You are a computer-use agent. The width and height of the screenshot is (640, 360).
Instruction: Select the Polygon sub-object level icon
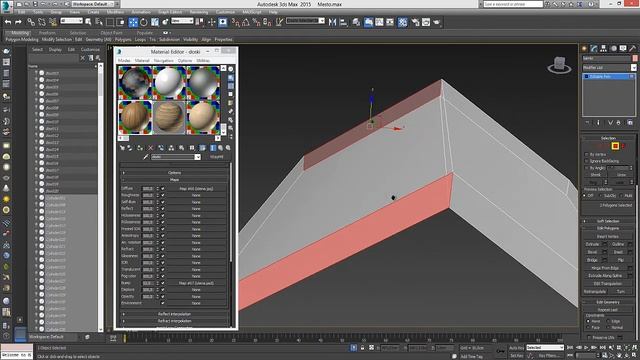[615, 146]
